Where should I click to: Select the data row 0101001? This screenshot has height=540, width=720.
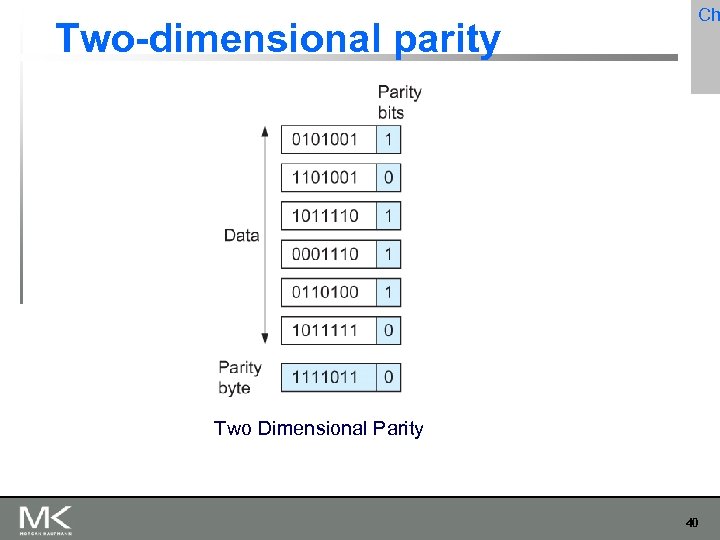(329, 139)
